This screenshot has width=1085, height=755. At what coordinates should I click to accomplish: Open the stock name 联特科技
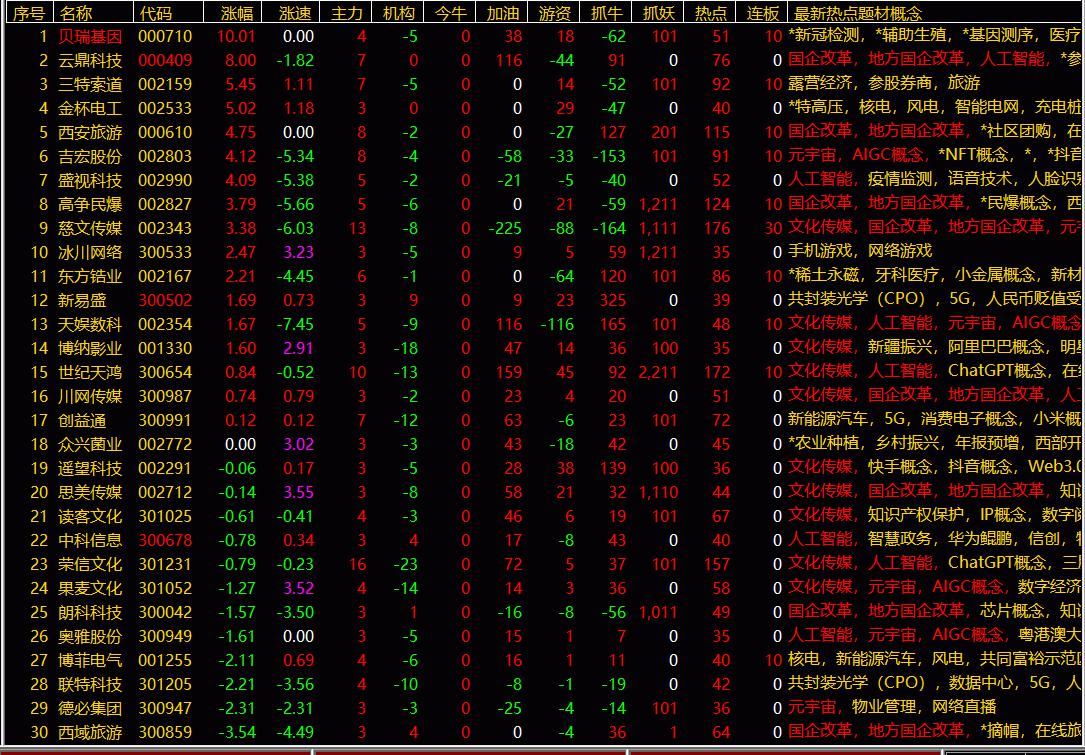90,684
